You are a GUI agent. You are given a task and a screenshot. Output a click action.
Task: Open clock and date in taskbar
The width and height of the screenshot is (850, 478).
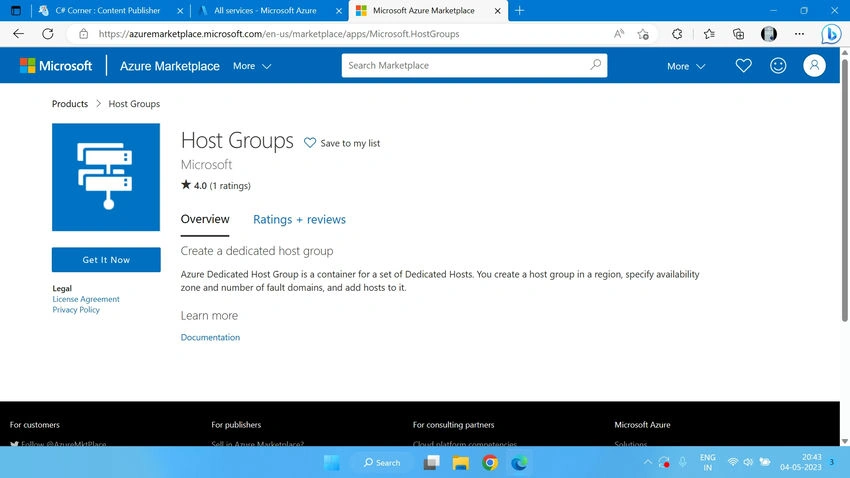coord(801,462)
